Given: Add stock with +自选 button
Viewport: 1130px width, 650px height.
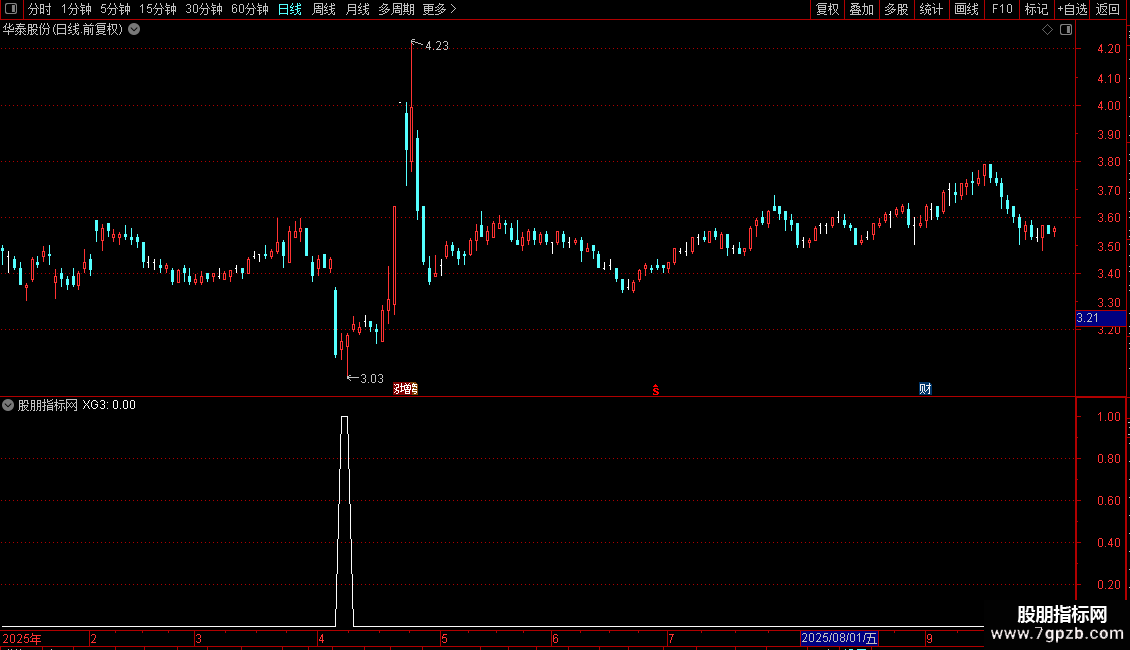Looking at the screenshot, I should (1072, 9).
